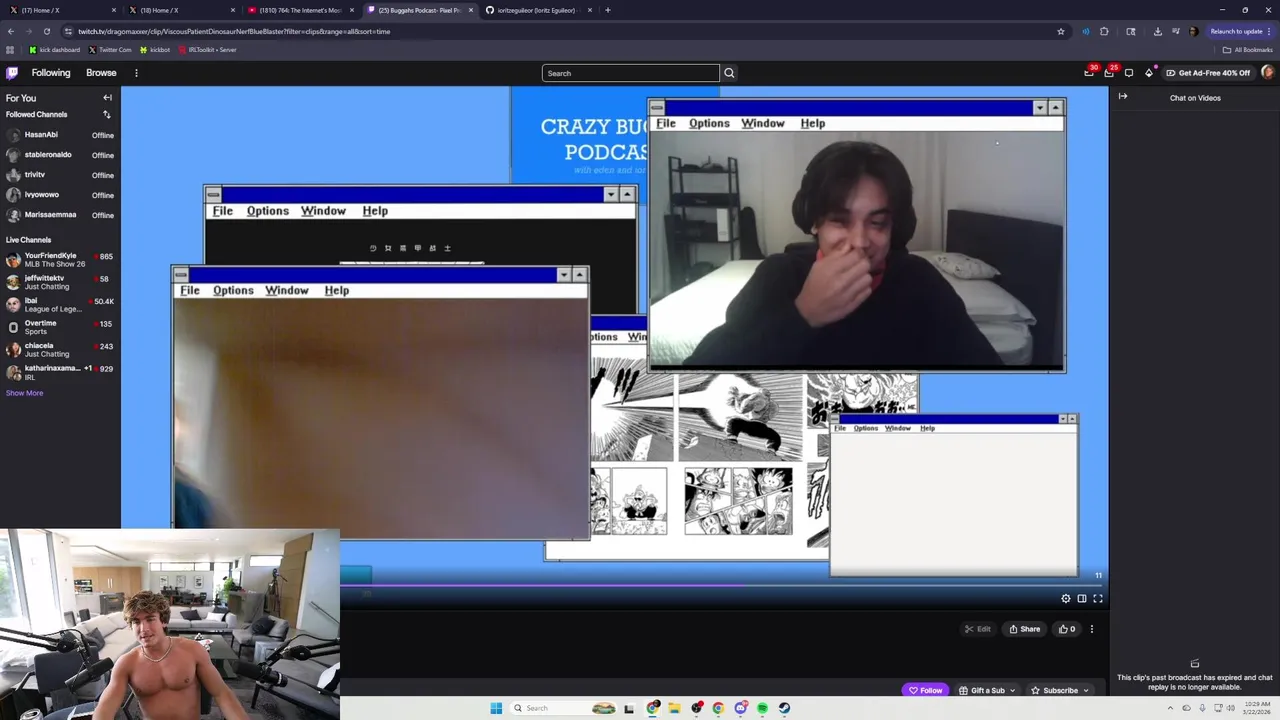Open the Following page
This screenshot has height=720, width=1280.
point(51,73)
